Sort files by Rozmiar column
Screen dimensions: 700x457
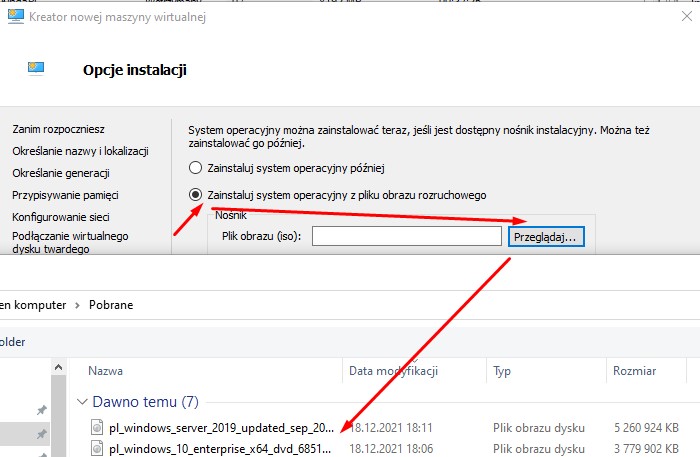634,371
